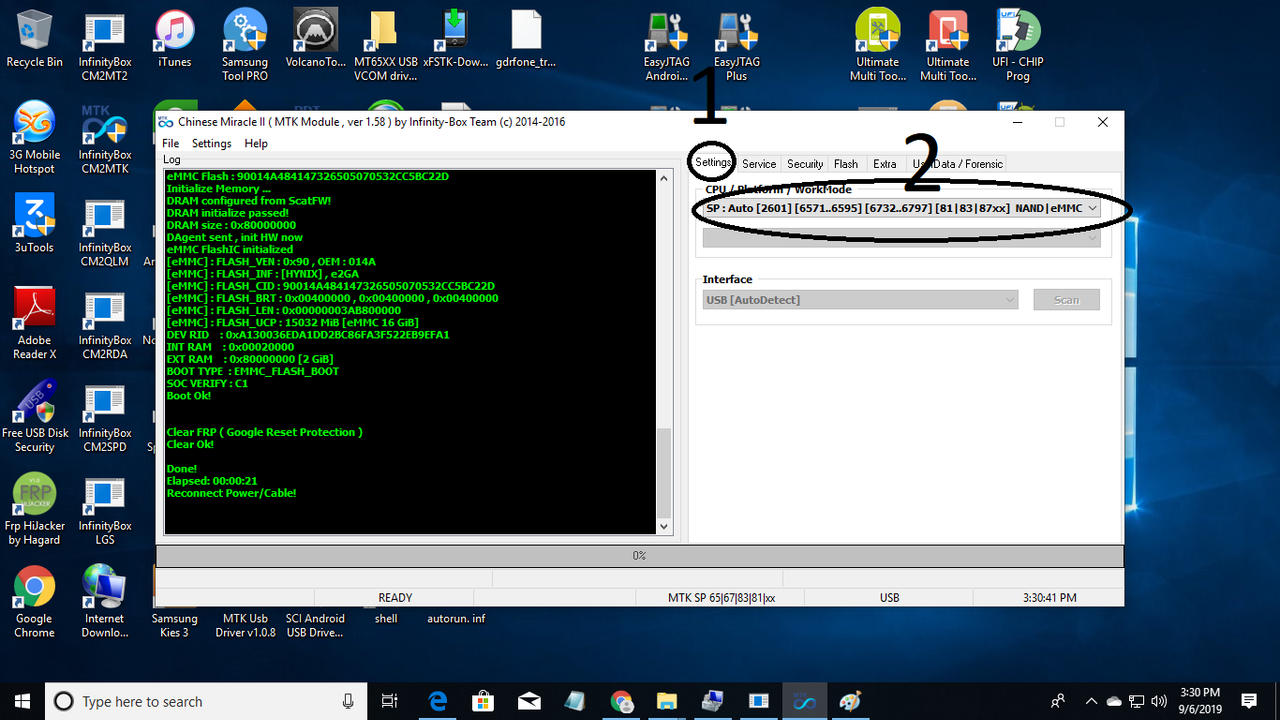The height and width of the screenshot is (720, 1280).
Task: Open the gdrfone_tr file icon
Action: point(525,40)
